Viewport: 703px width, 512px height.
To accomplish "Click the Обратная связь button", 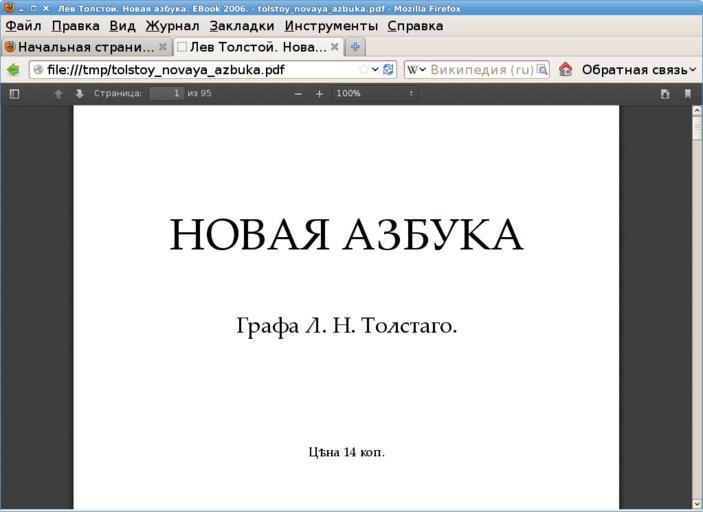I will 638,70.
